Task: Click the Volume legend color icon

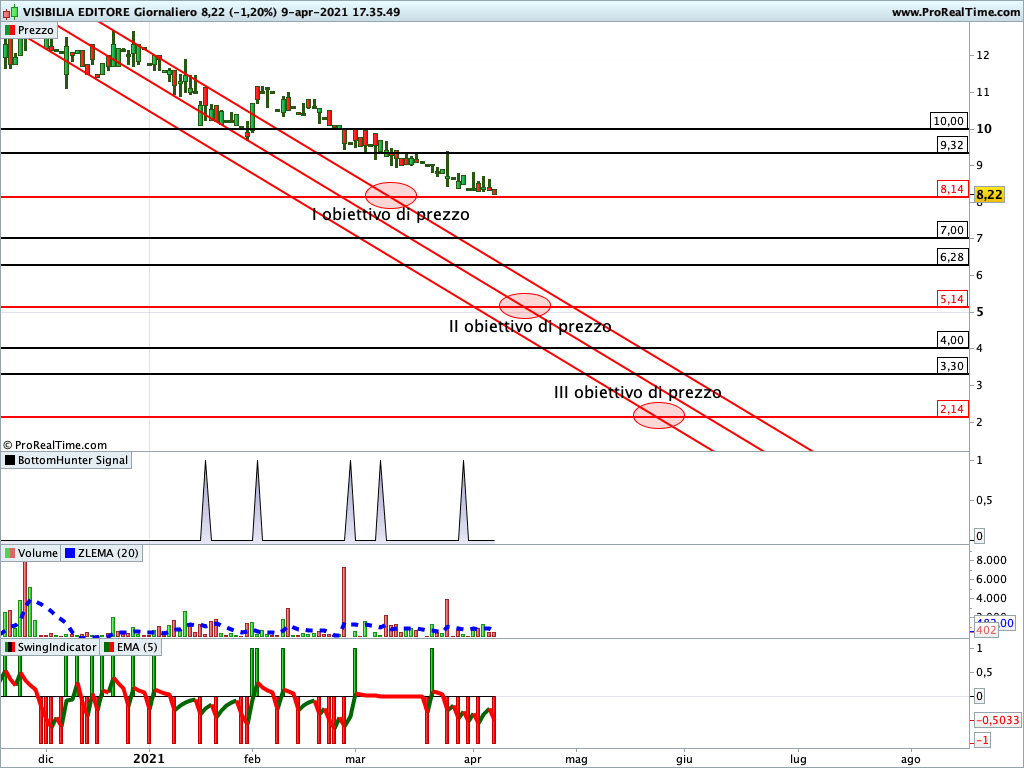Action: pos(10,553)
